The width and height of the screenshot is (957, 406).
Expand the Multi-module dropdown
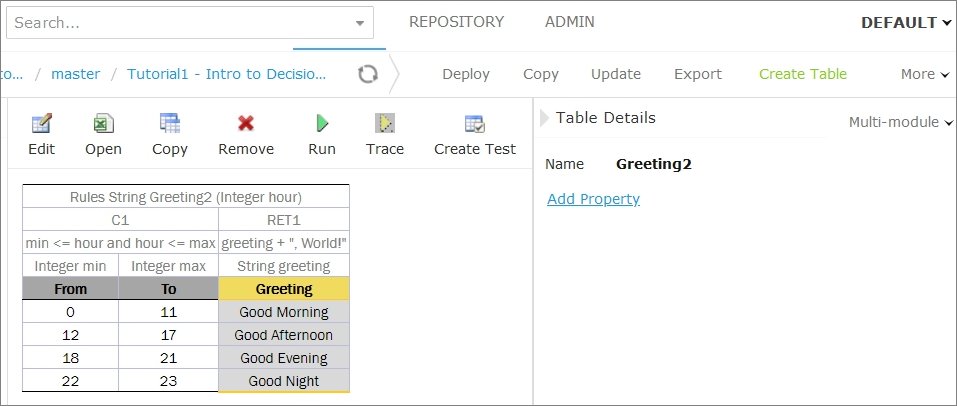[900, 122]
